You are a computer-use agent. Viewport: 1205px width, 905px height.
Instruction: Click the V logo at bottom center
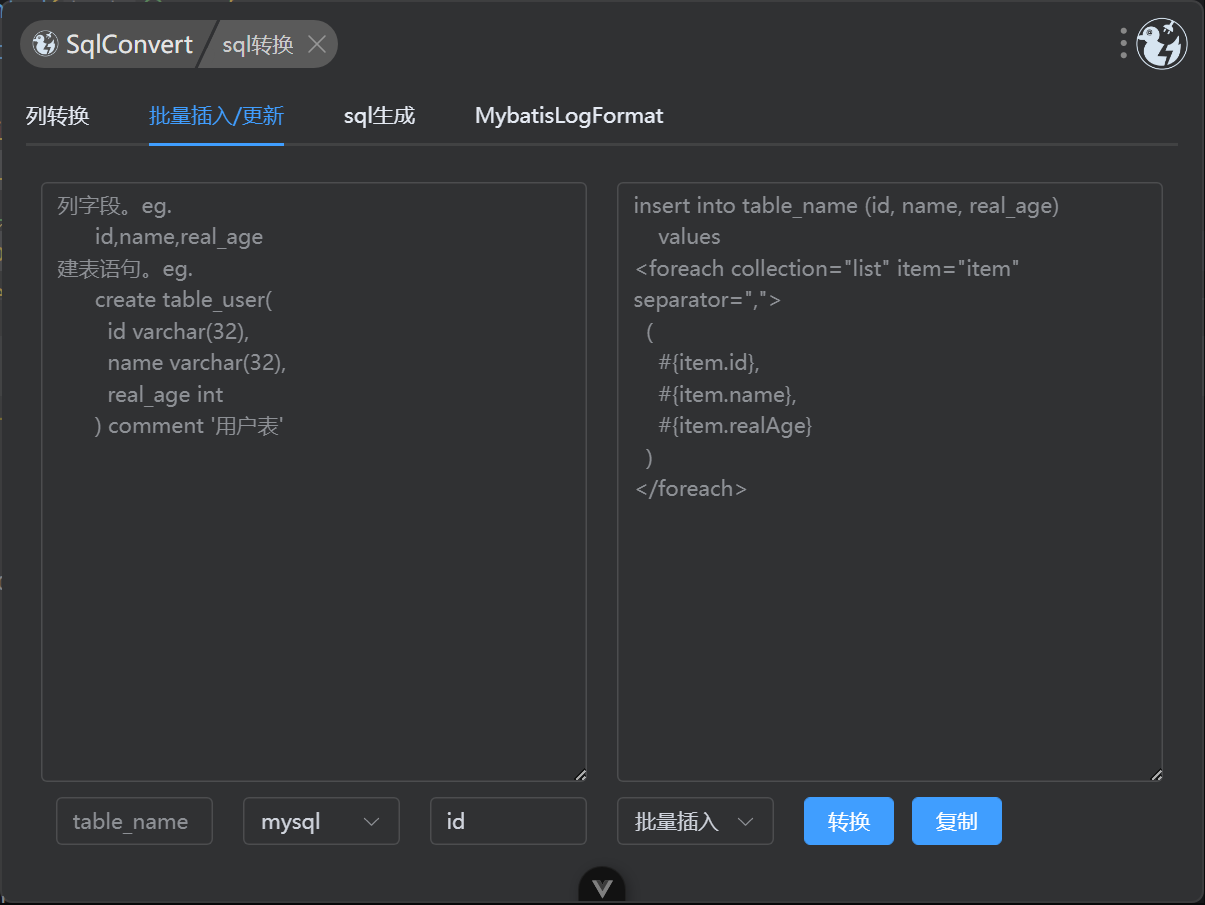[602, 887]
